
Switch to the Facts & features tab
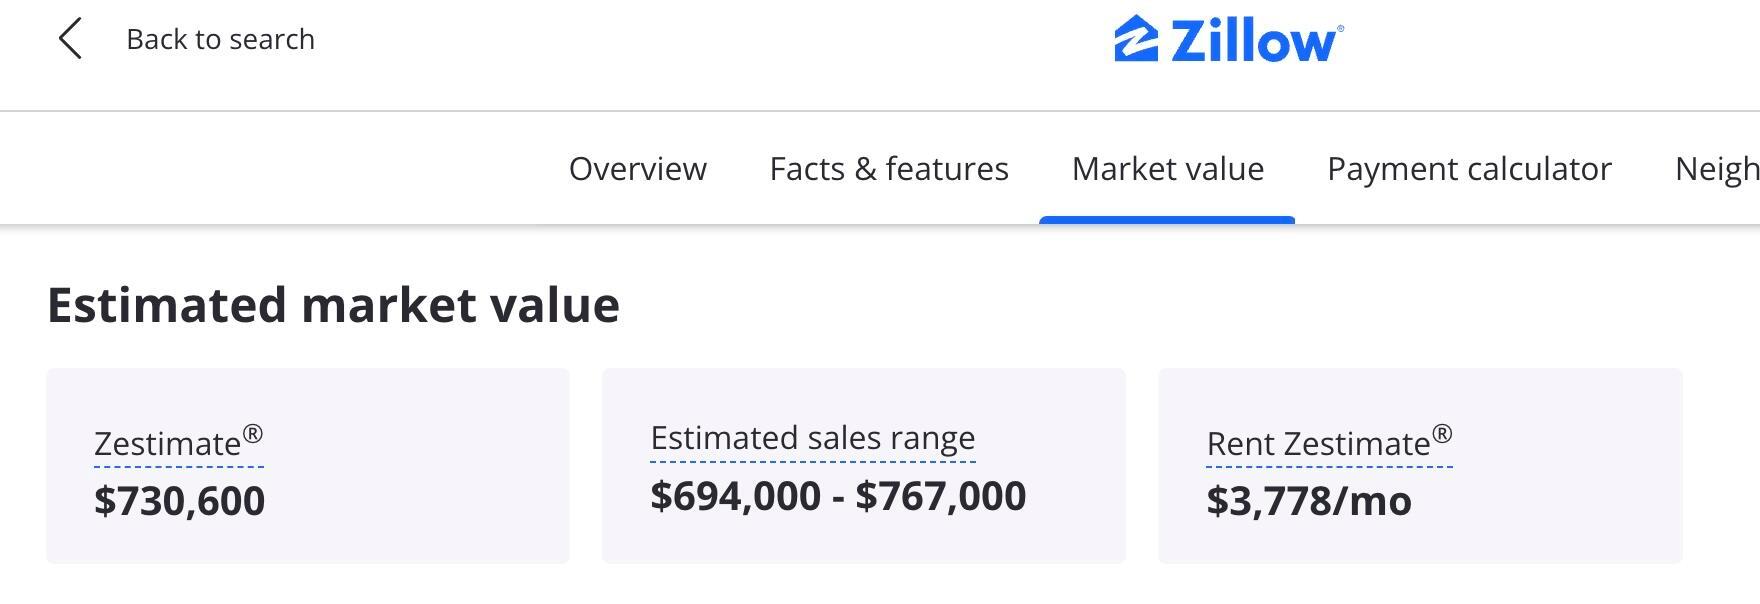point(888,169)
